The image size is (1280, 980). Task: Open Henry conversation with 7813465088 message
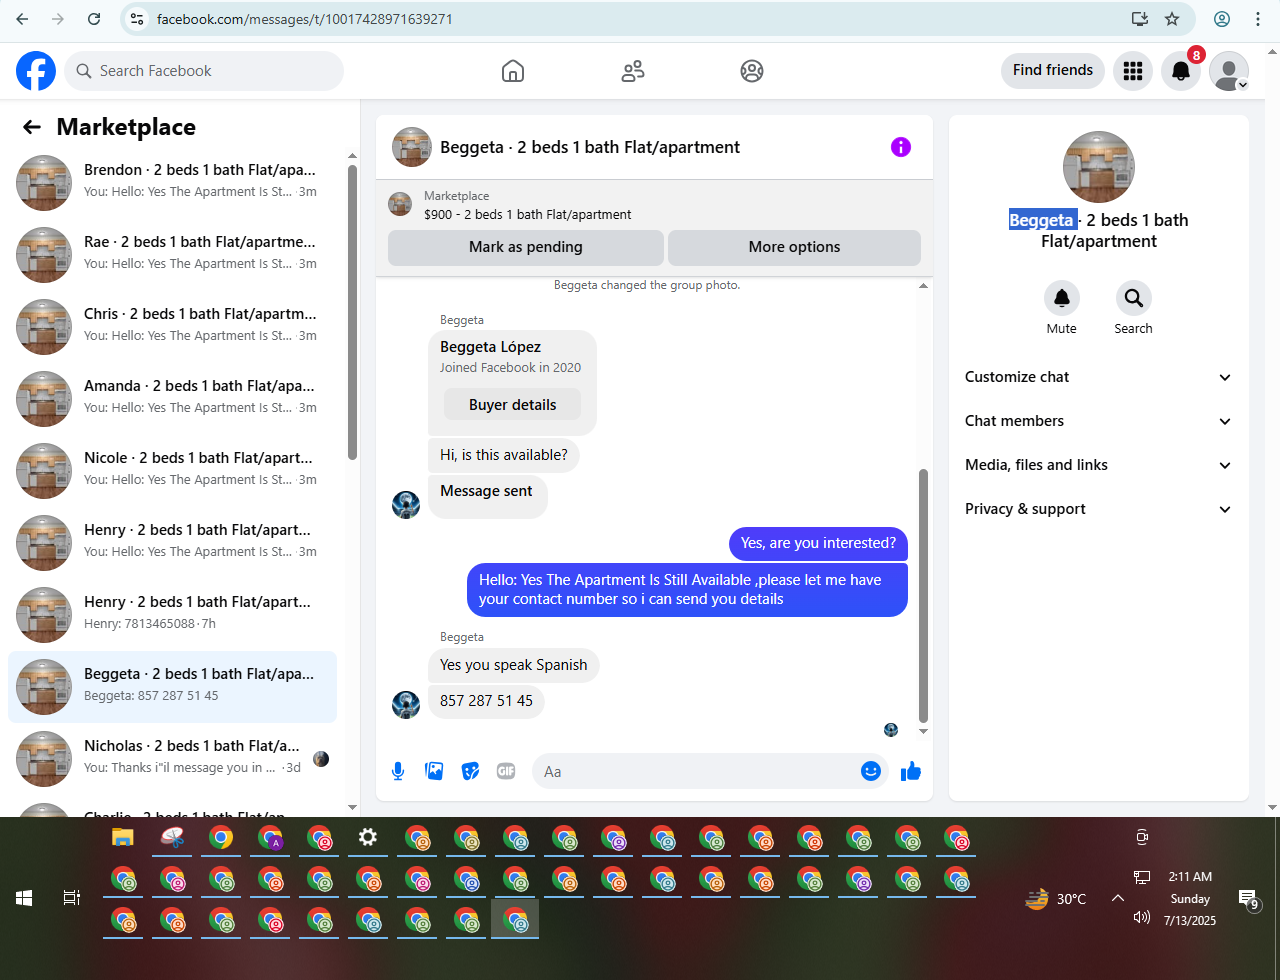[172, 613]
